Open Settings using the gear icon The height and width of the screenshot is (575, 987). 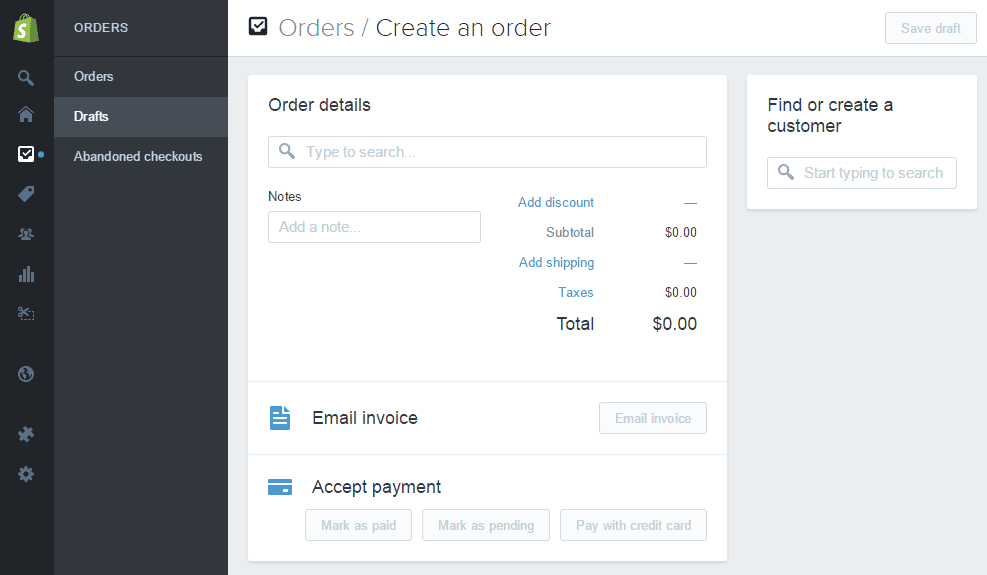click(x=26, y=474)
